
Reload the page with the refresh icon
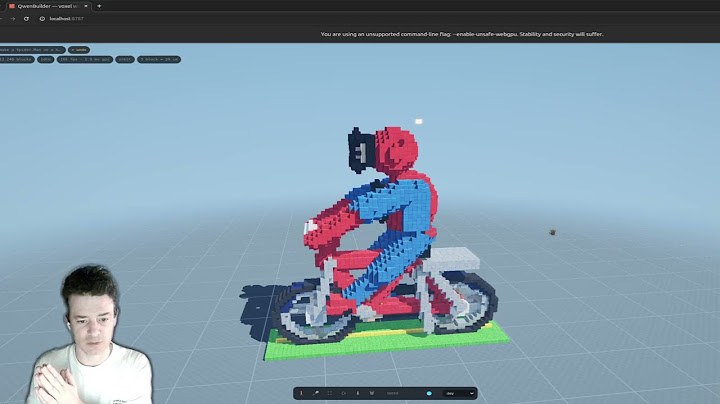[26, 19]
